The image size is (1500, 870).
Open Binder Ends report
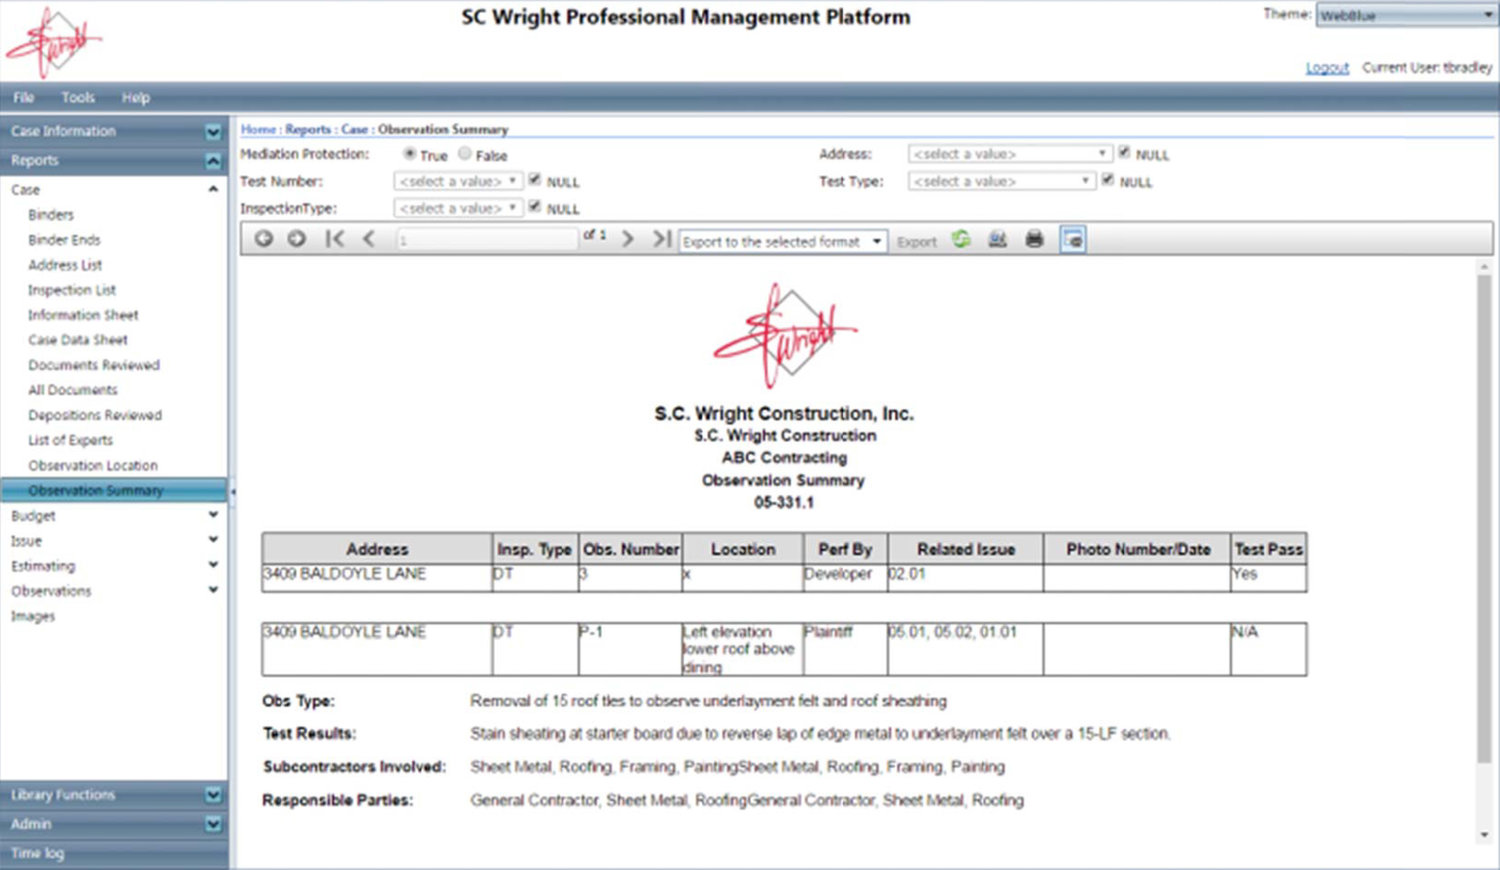click(x=64, y=240)
